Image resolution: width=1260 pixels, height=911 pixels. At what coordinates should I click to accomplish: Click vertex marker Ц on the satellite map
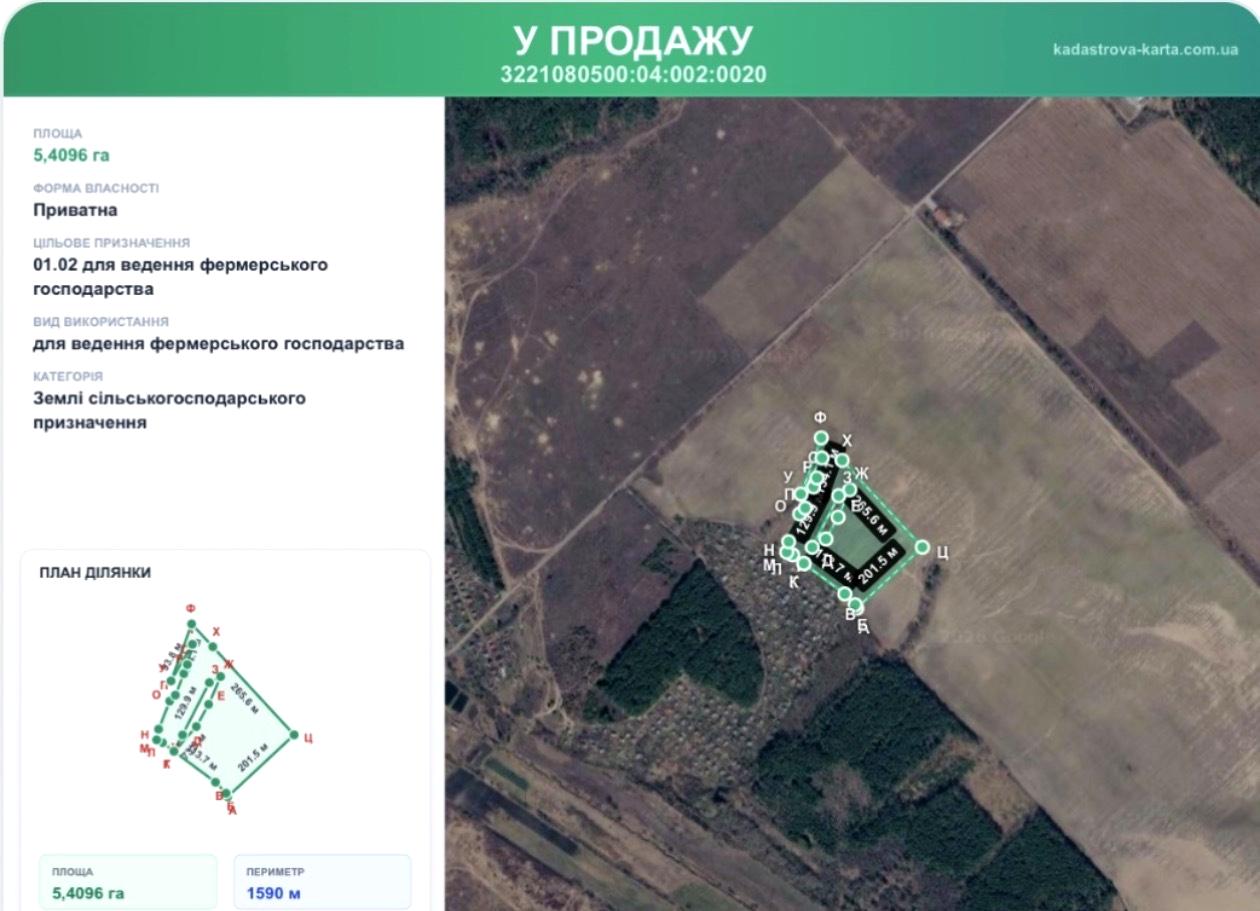pyautogui.click(x=922, y=547)
